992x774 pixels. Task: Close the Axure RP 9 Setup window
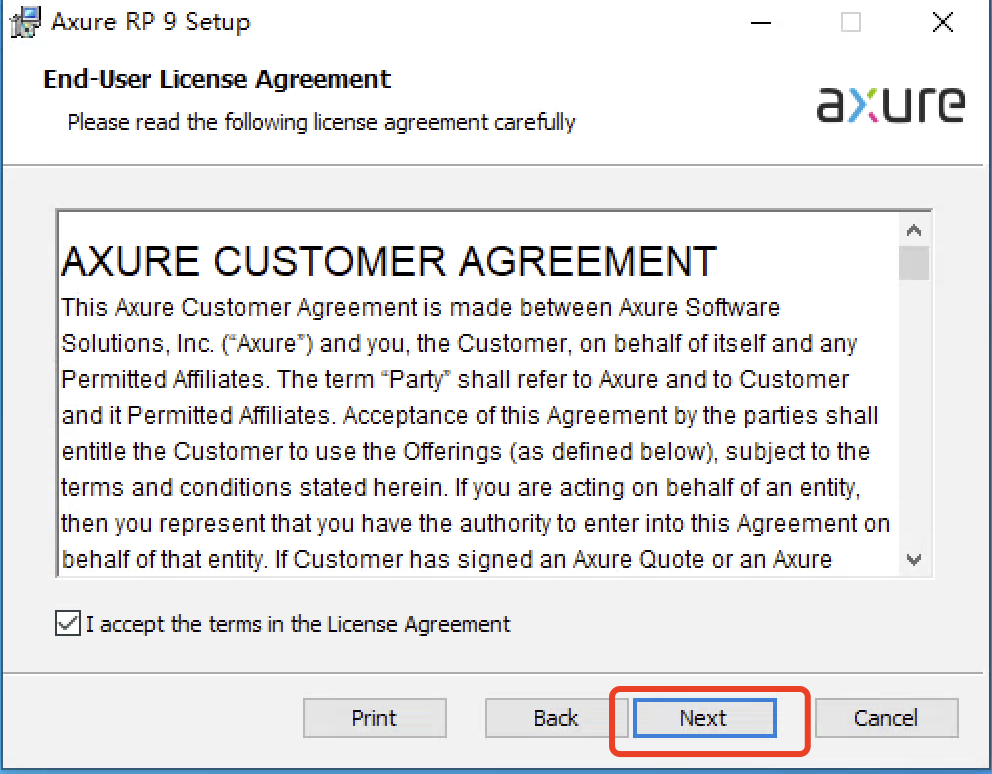coord(941,22)
